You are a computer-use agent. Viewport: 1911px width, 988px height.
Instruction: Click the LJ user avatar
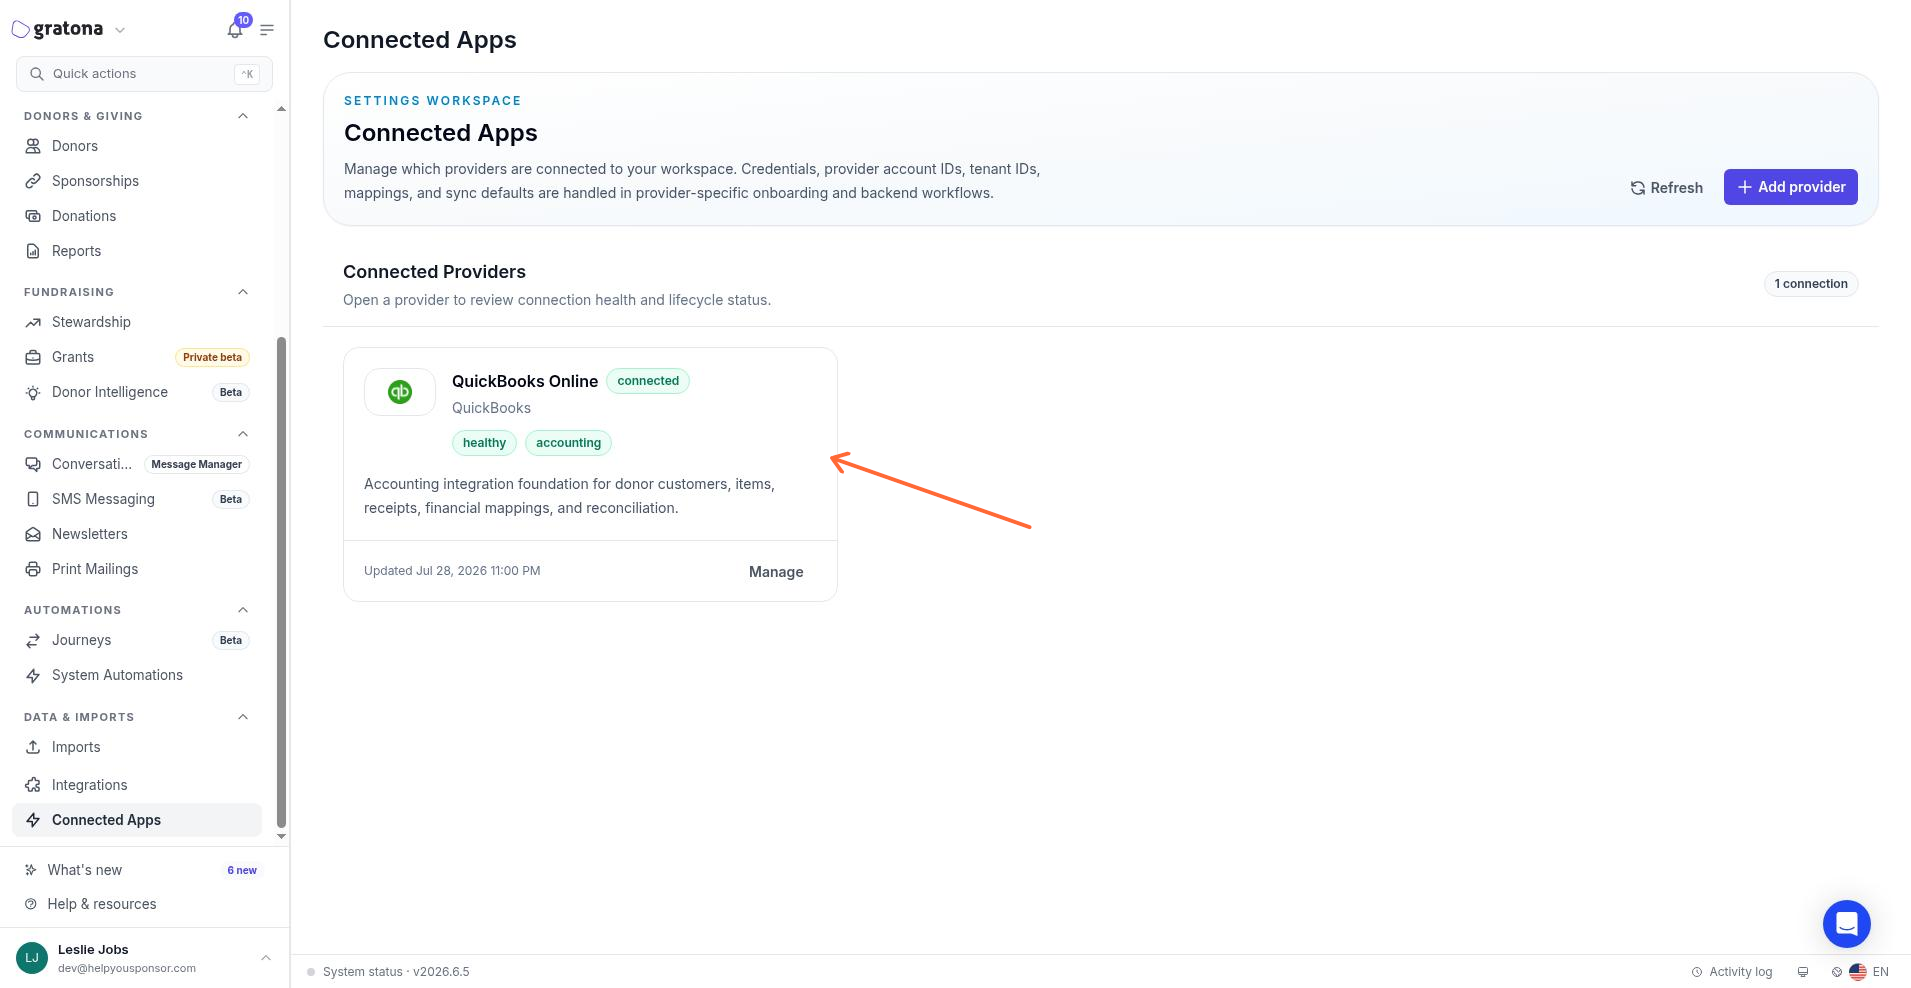32,958
